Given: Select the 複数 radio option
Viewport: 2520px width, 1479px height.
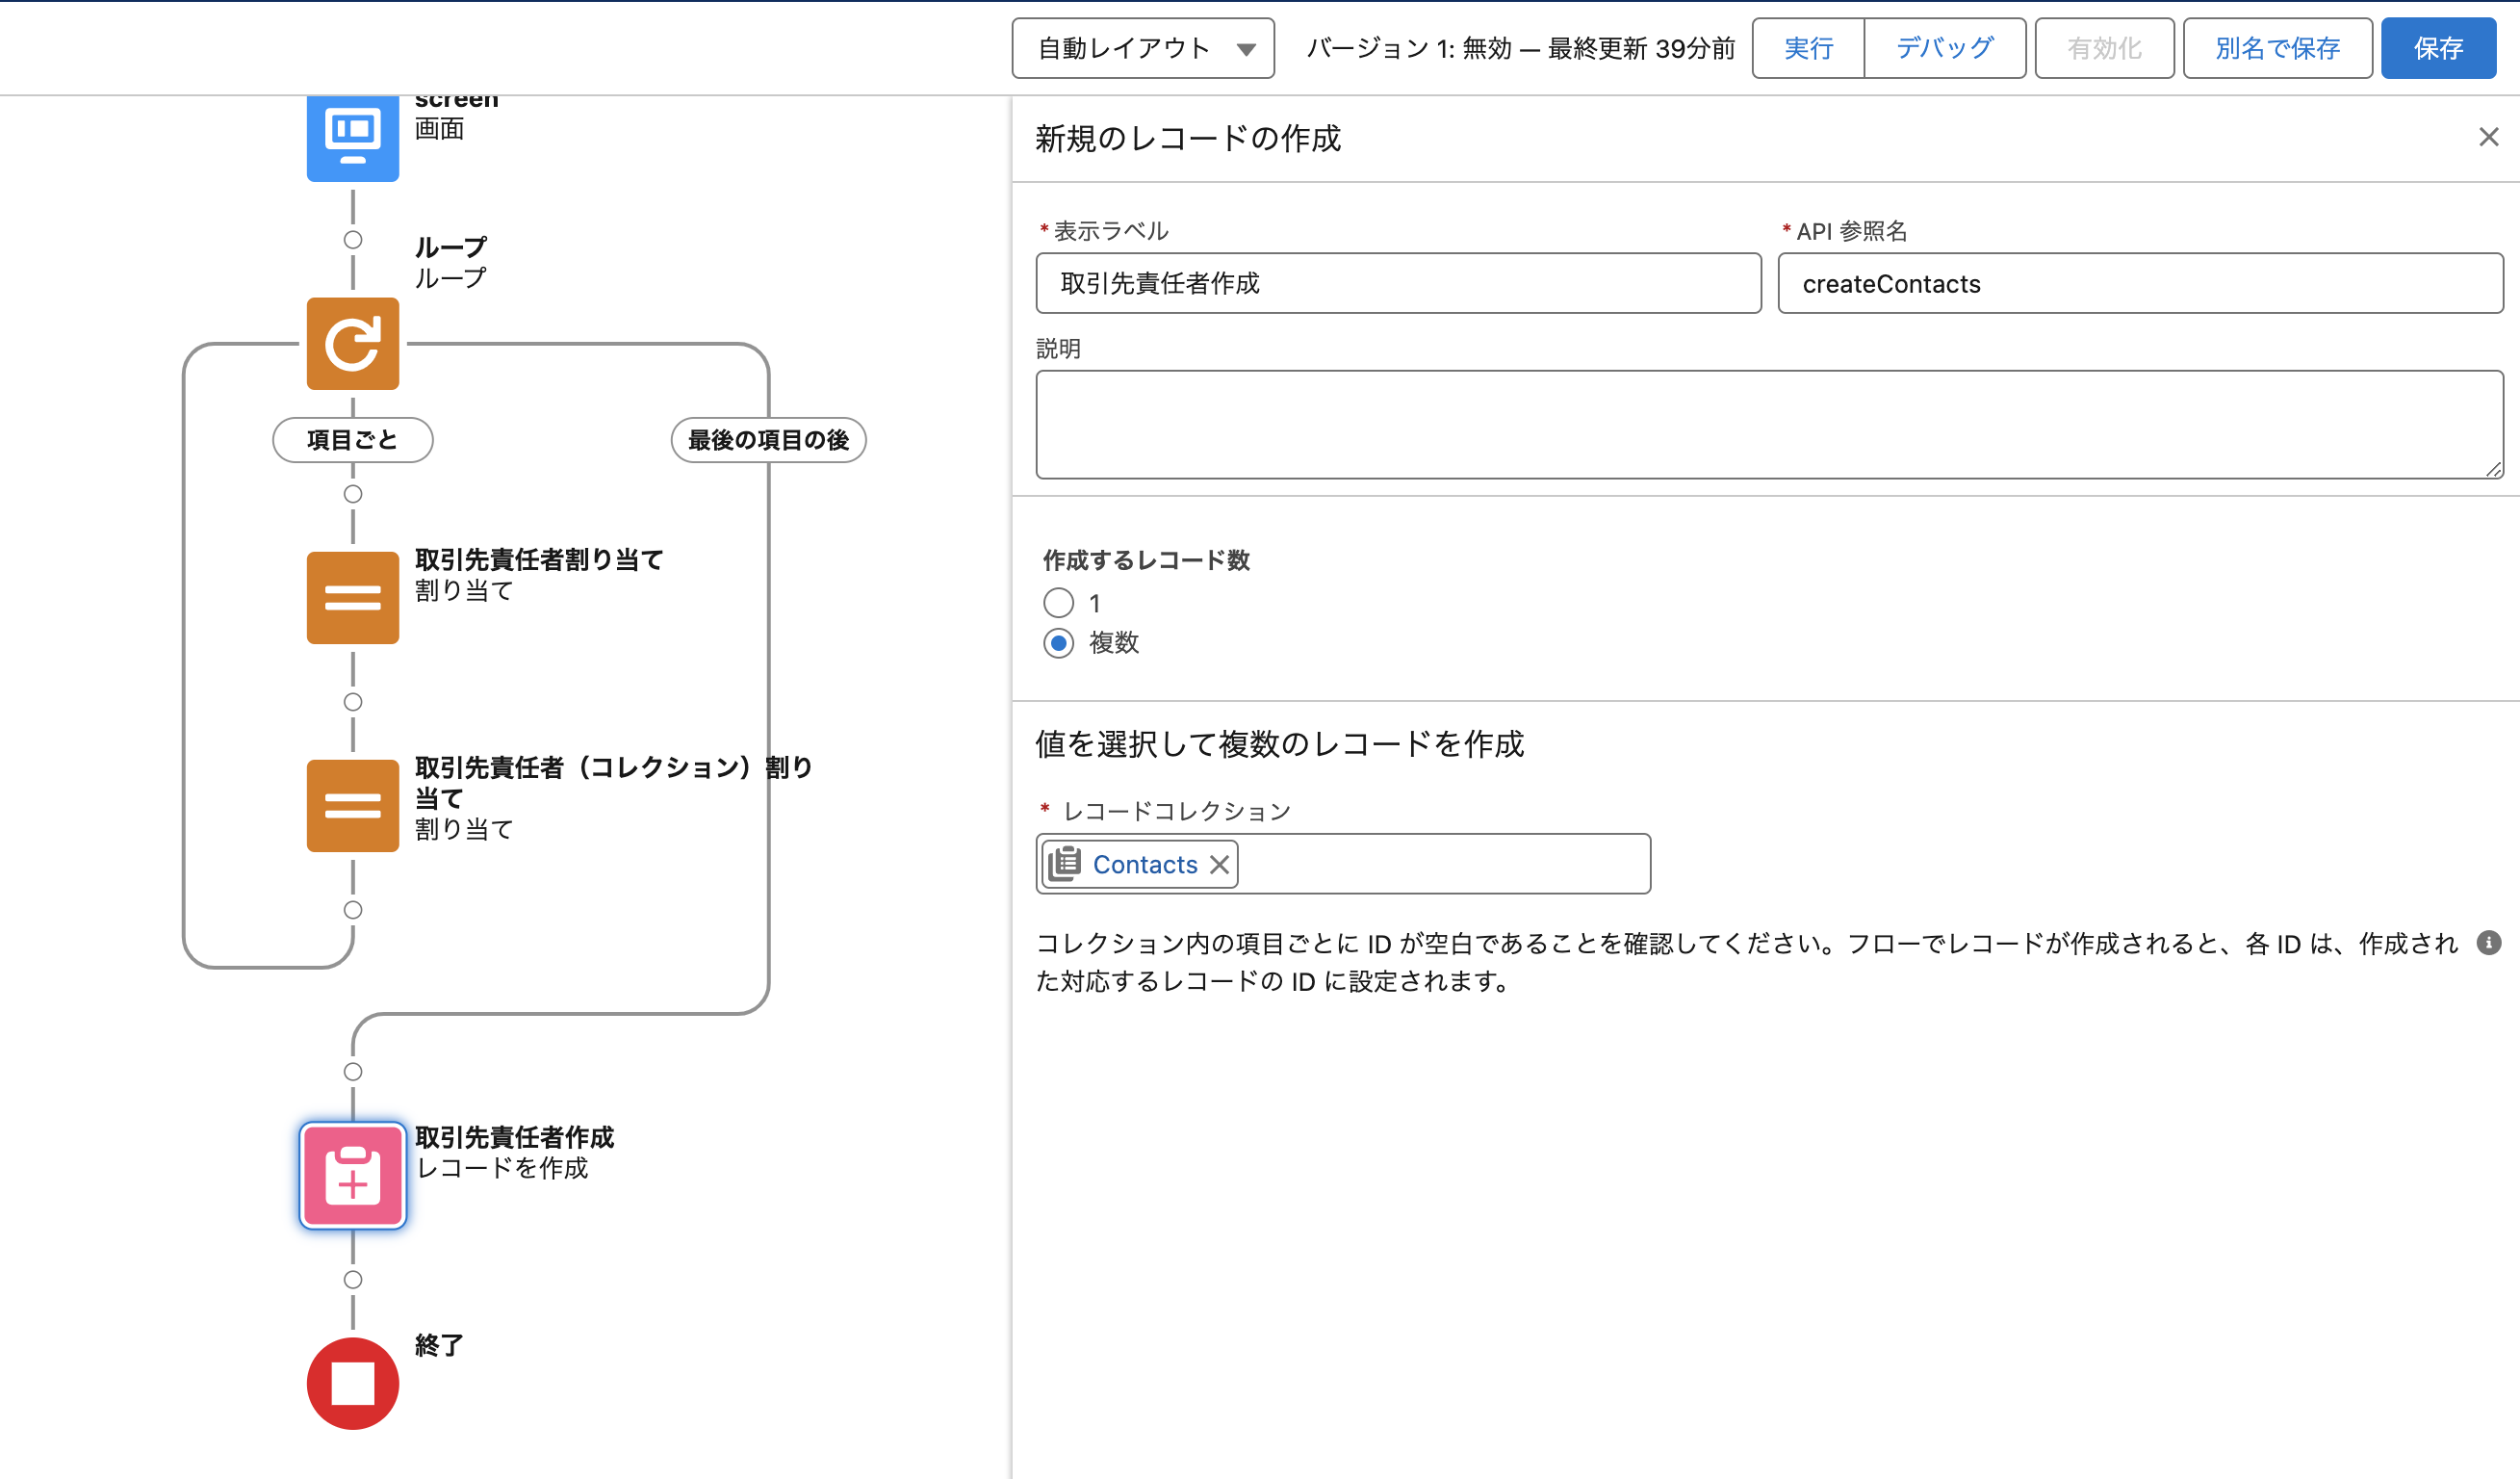Looking at the screenshot, I should tap(1058, 643).
